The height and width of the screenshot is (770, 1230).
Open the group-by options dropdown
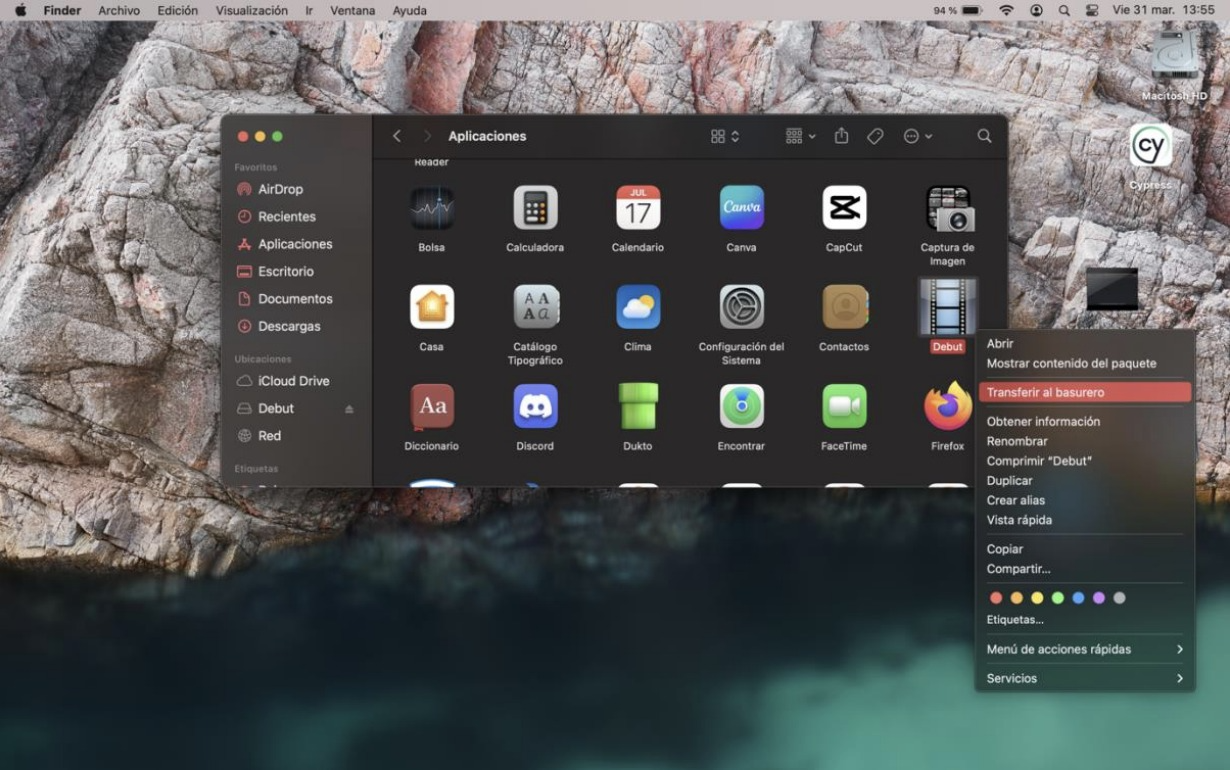(801, 136)
